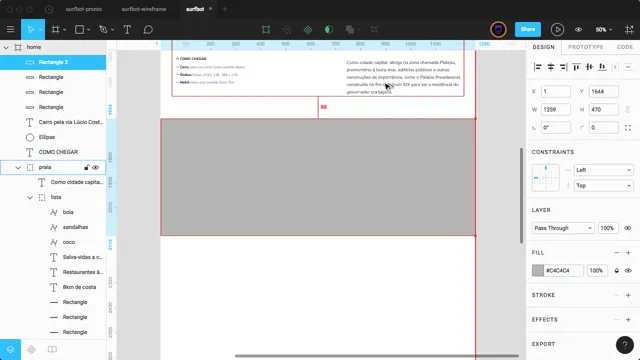
Task: Open vertical constraint Top dropdown
Action: 603,186
